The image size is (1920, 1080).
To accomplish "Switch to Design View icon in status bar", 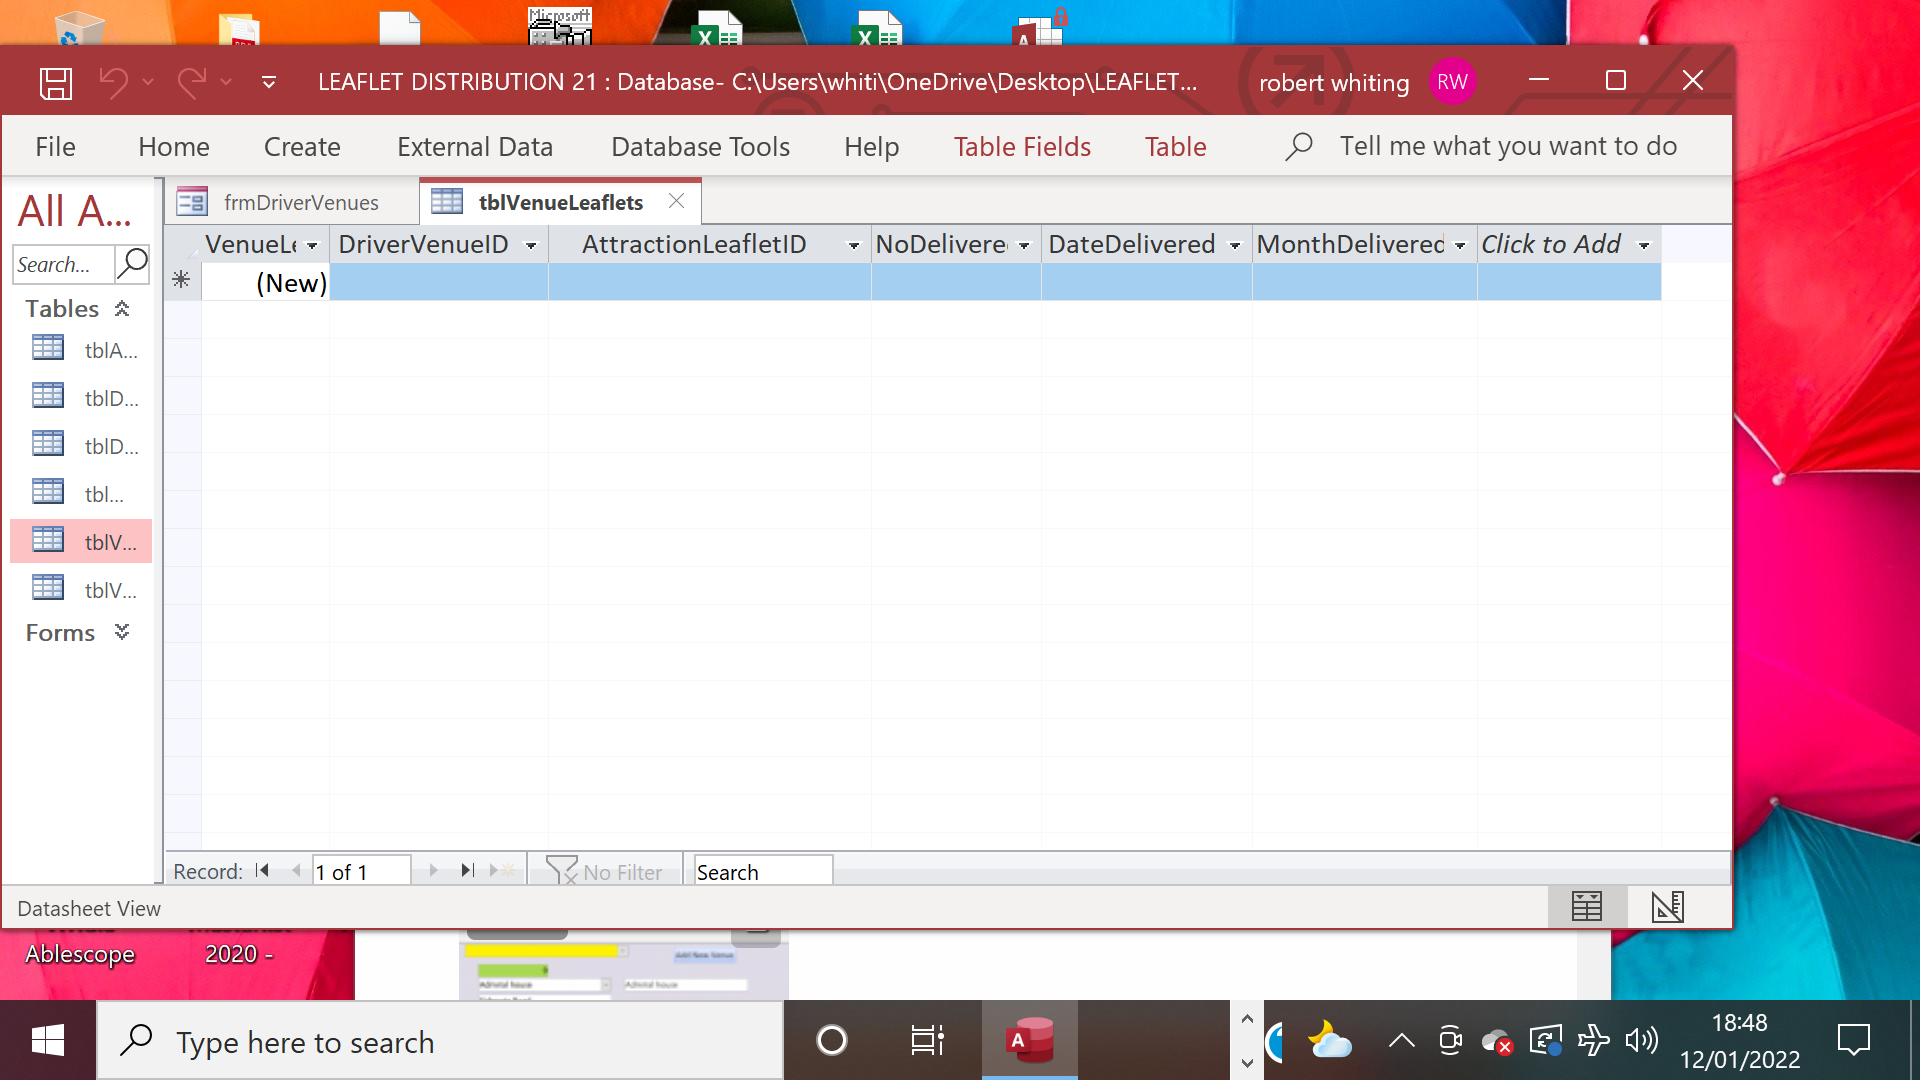I will click(1667, 907).
